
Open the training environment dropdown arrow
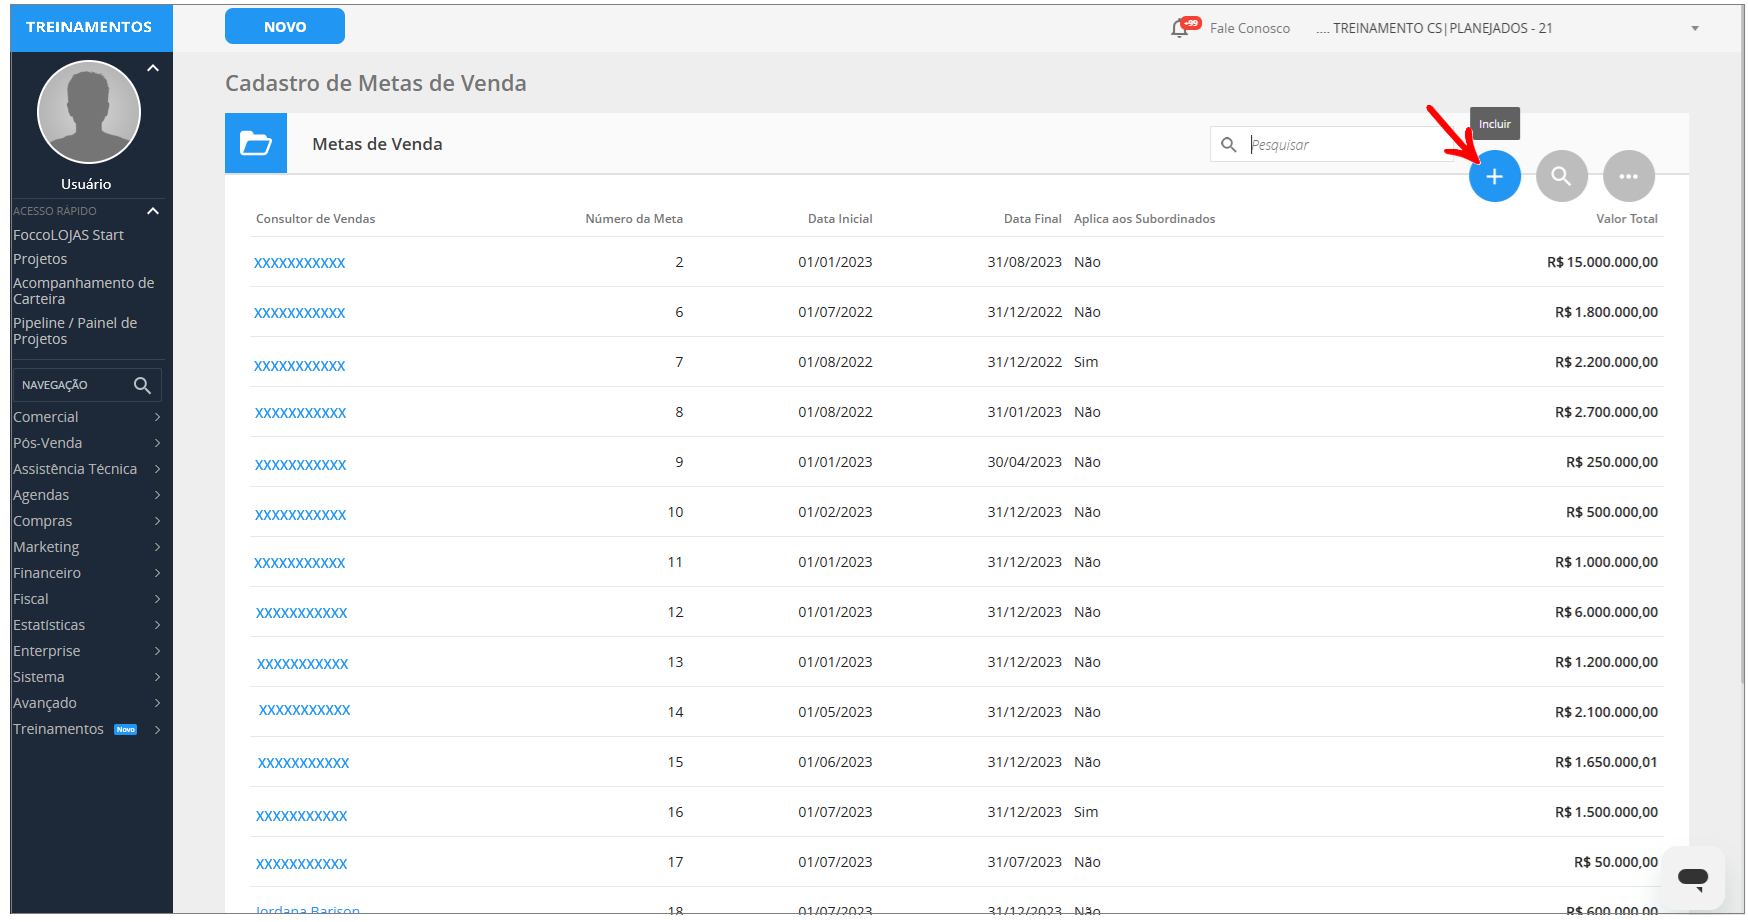1695,29
